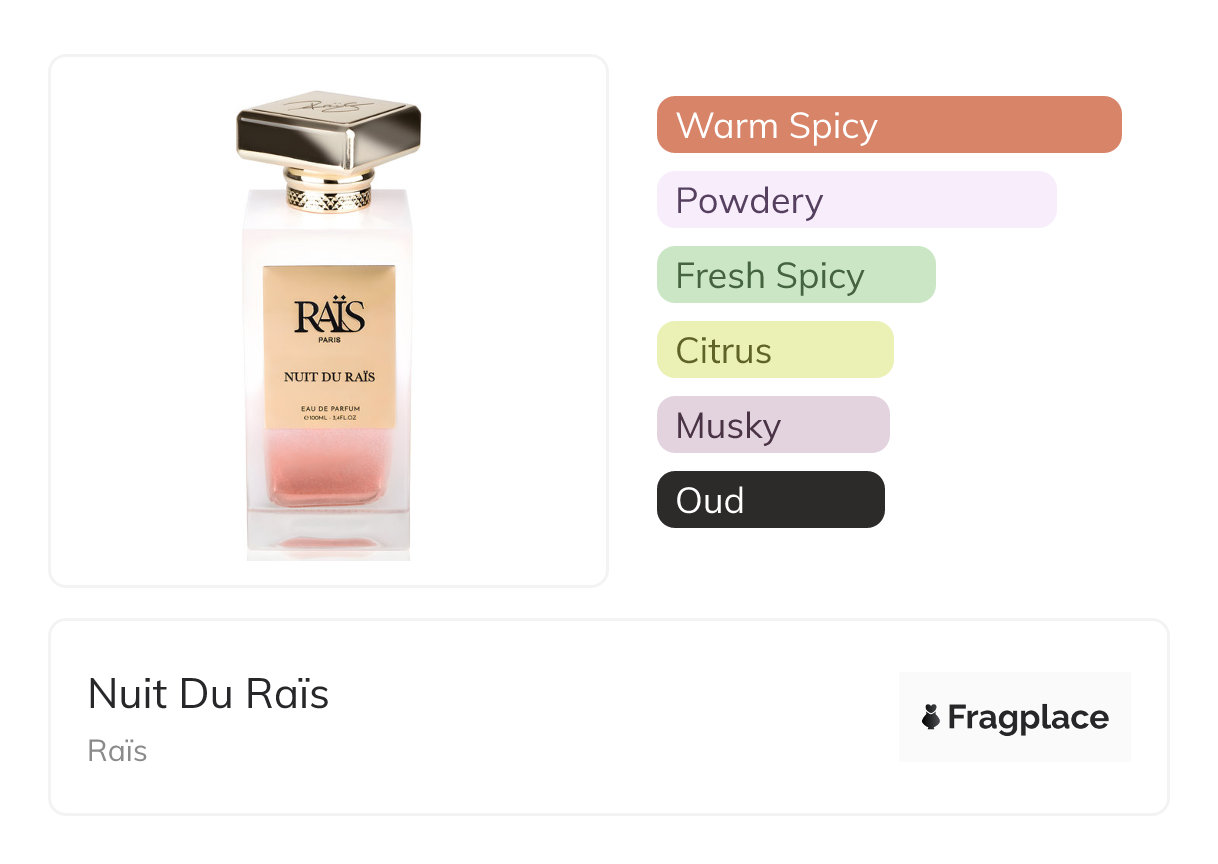The image size is (1218, 864).
Task: Click the engraved signature on cap top
Action: click(327, 103)
